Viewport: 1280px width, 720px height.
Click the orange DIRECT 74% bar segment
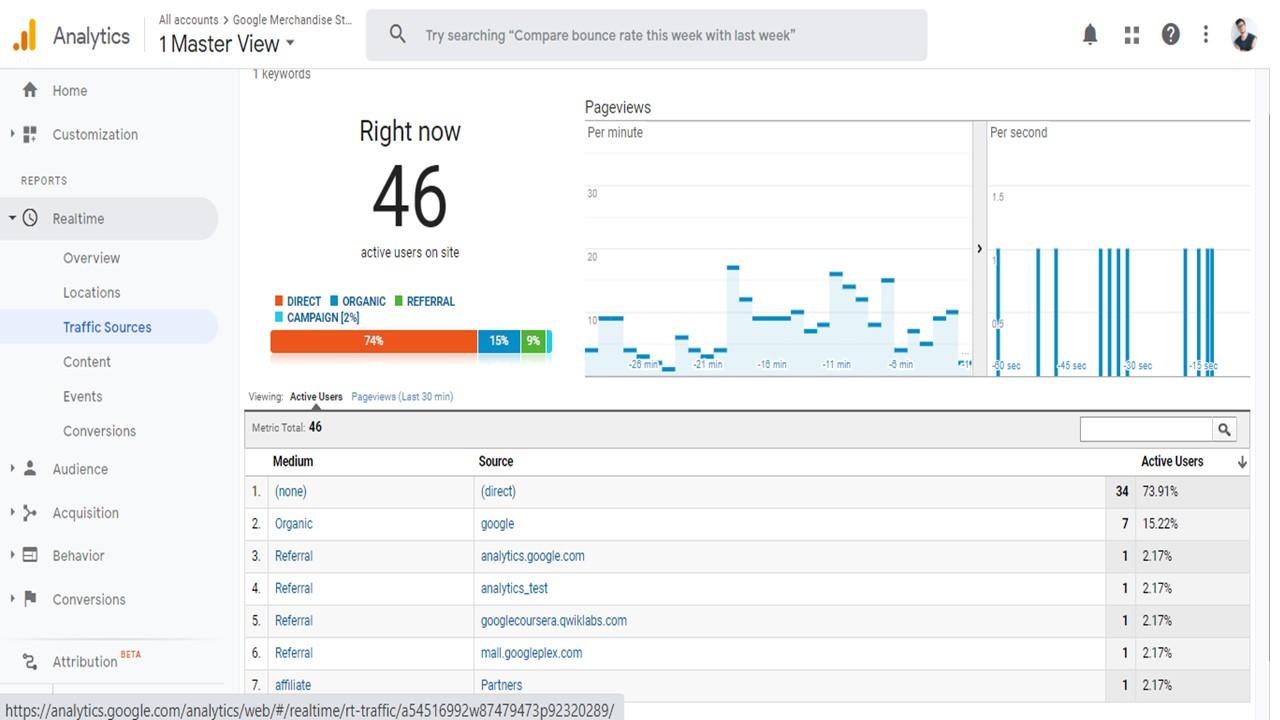click(x=373, y=341)
